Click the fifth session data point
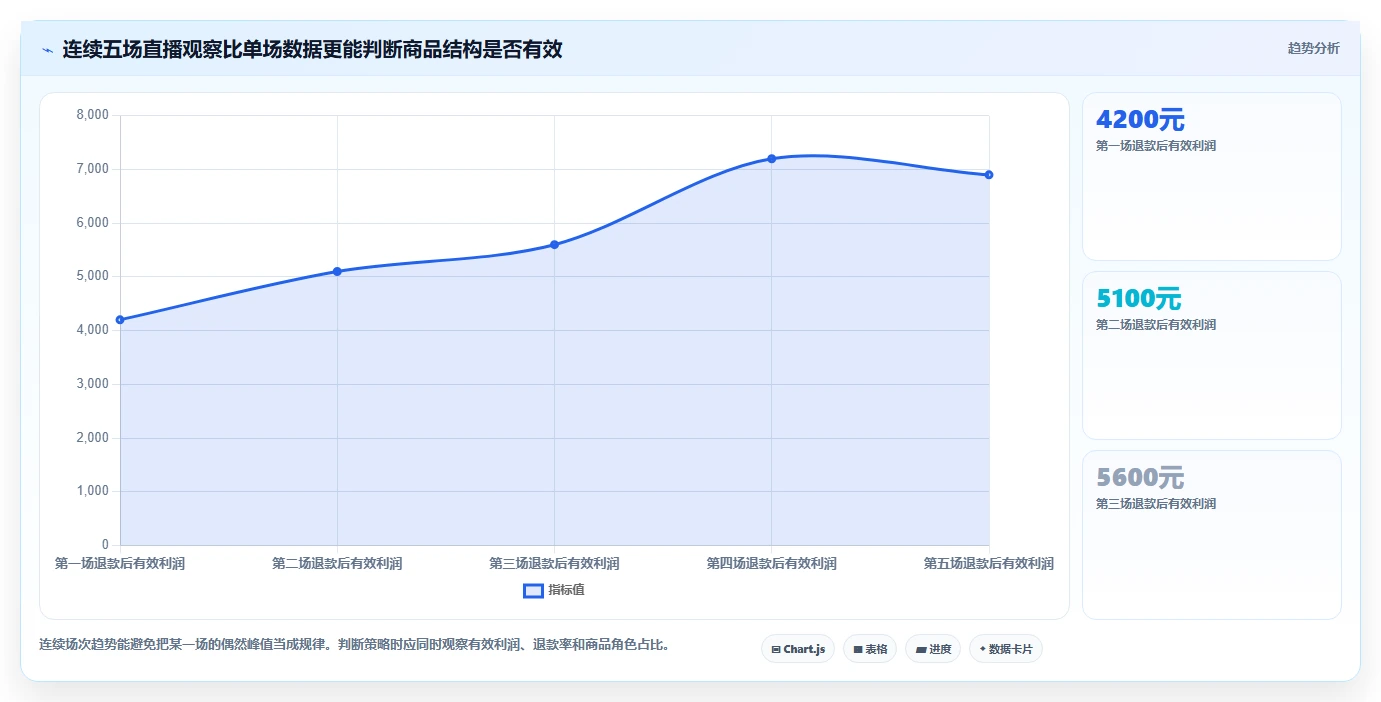The height and width of the screenshot is (702, 1381). tap(989, 175)
